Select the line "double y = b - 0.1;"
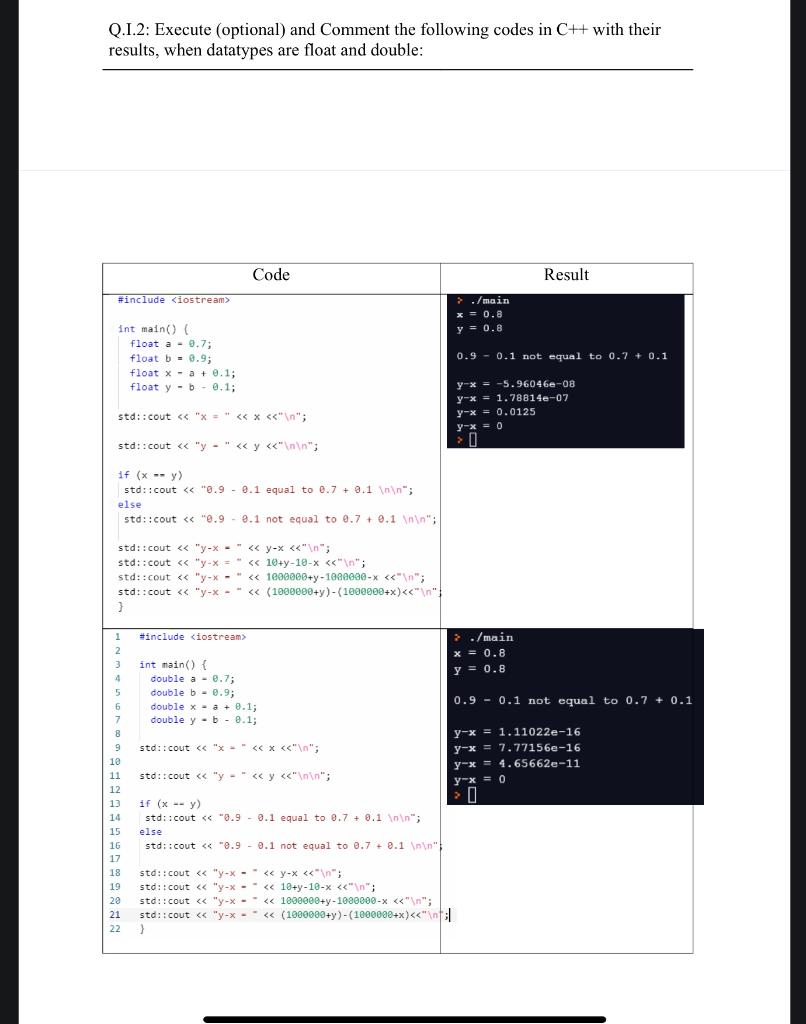 coord(203,720)
